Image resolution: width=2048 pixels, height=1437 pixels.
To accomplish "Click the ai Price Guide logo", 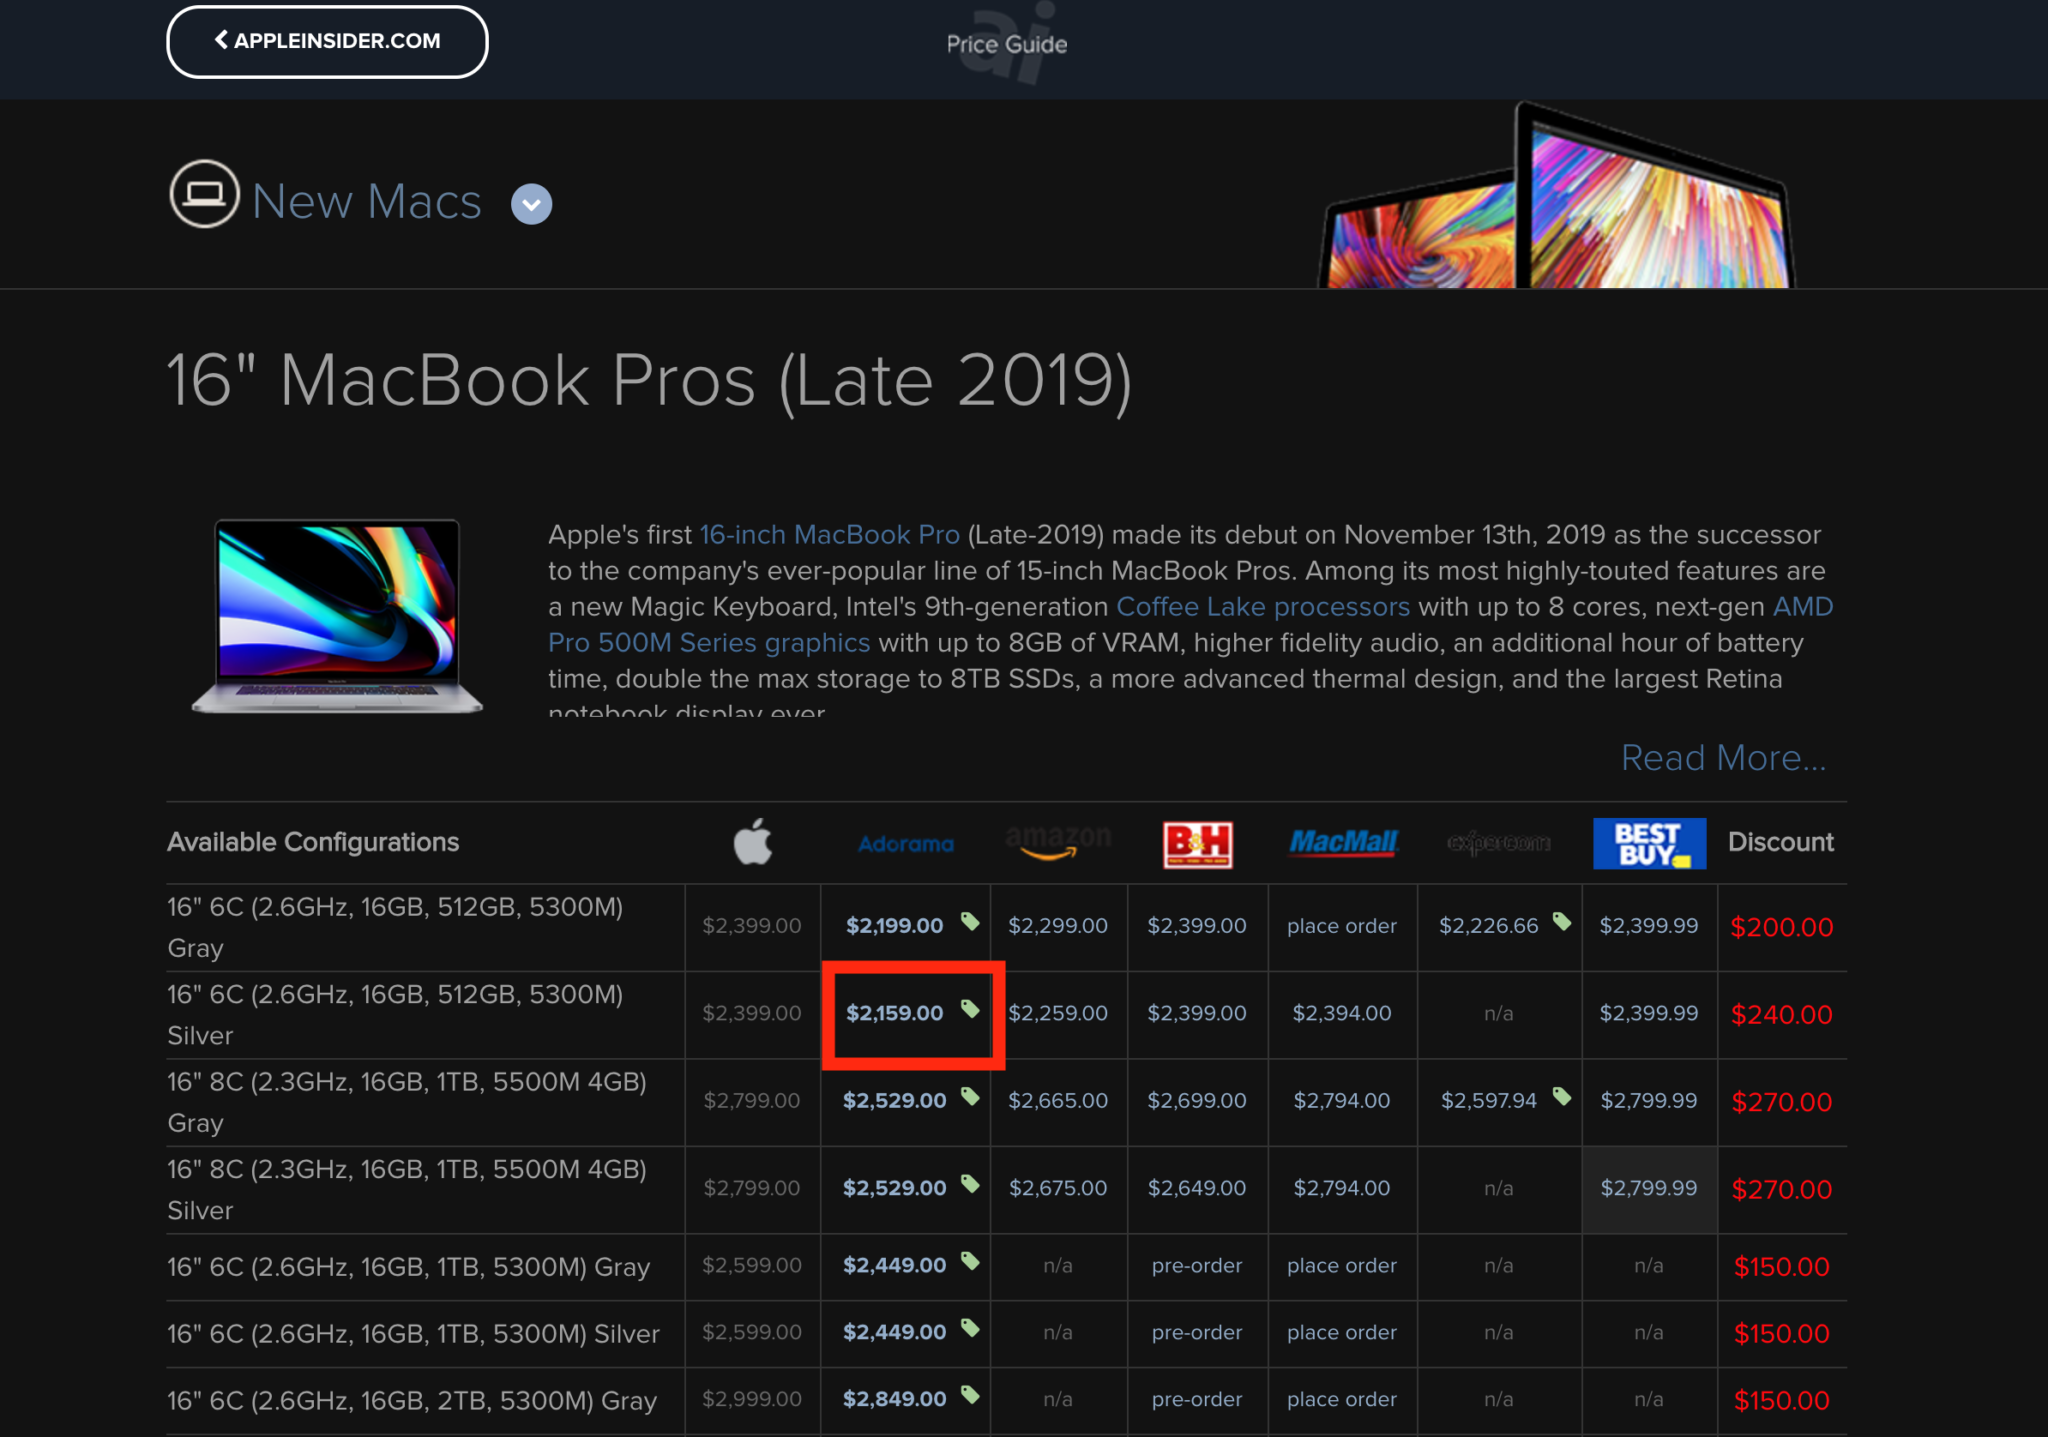I will point(1007,43).
